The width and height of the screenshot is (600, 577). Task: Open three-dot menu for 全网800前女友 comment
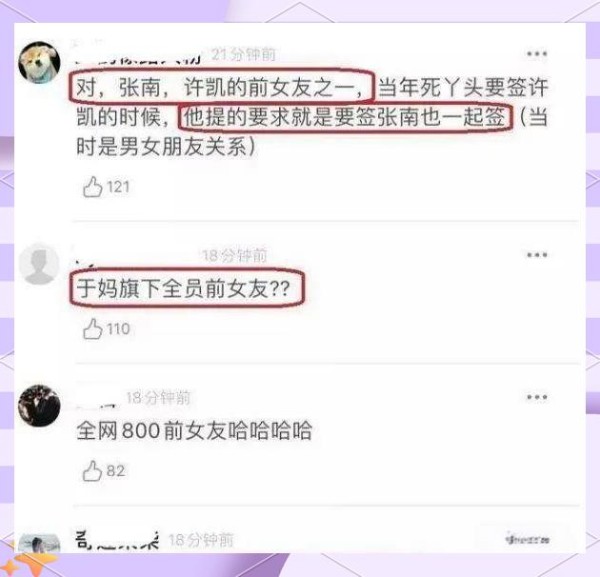[x=537, y=397]
